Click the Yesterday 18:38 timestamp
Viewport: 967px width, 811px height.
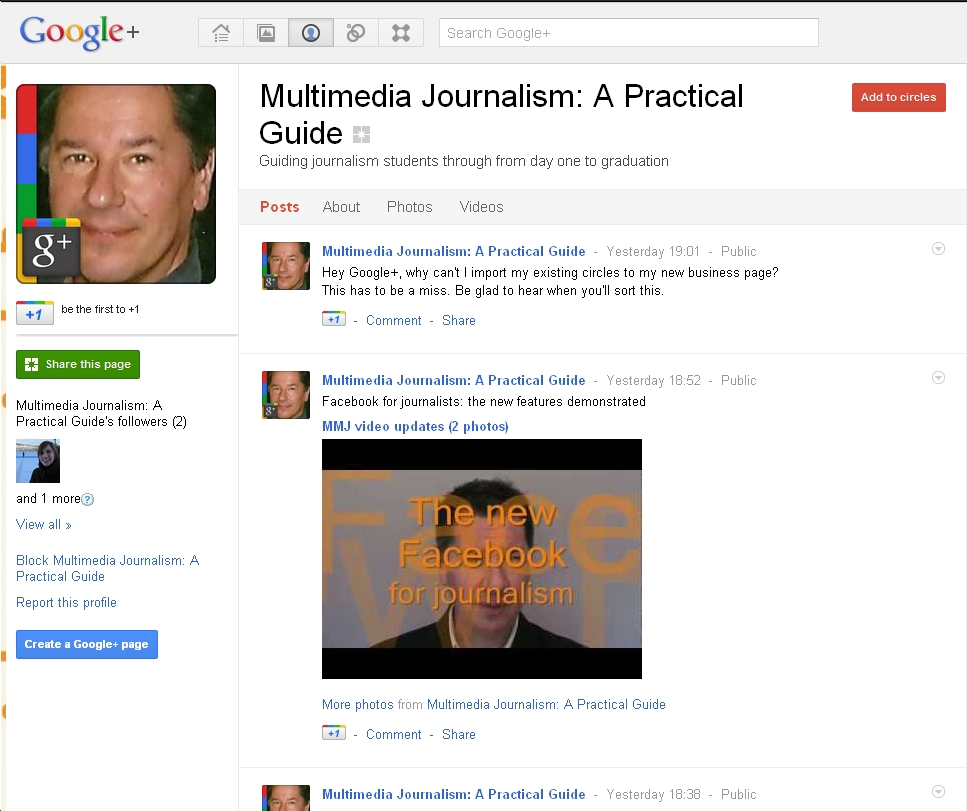(x=653, y=794)
